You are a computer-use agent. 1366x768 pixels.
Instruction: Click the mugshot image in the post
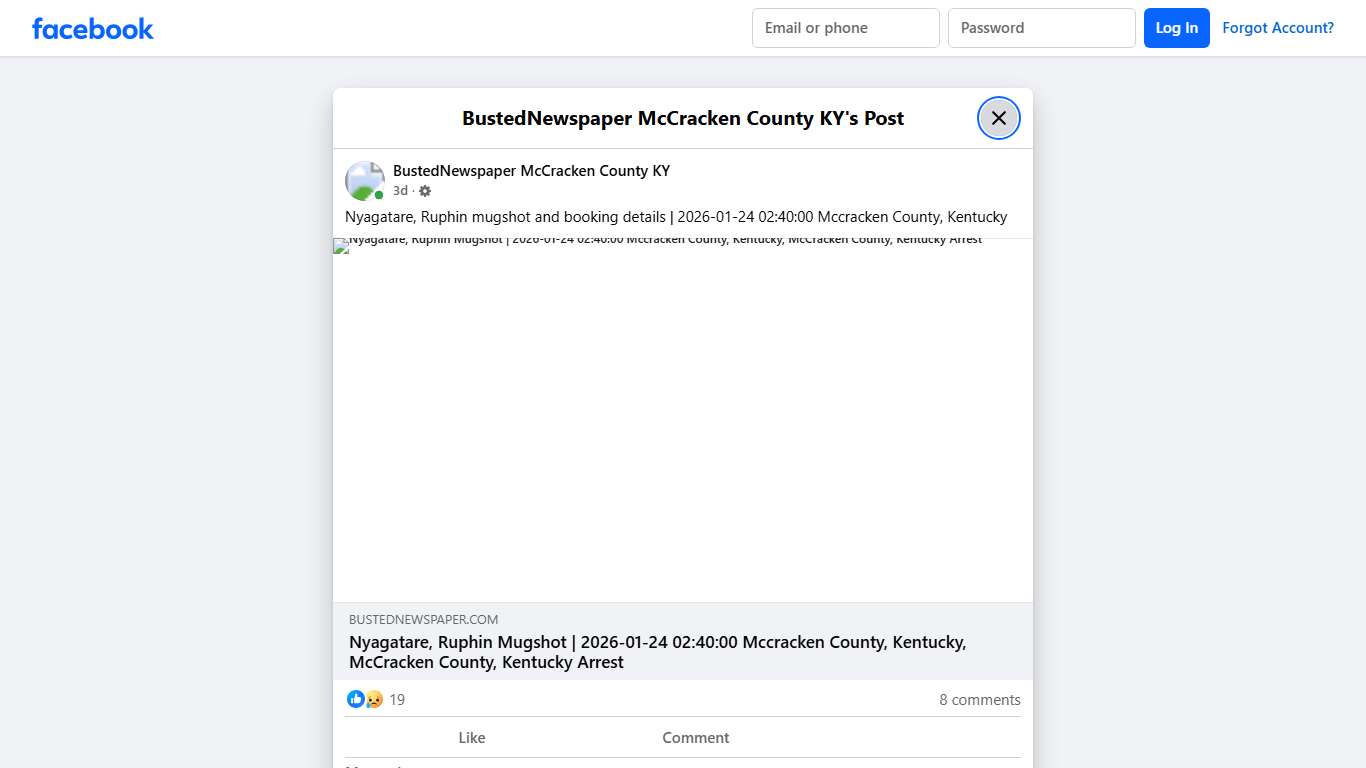[x=683, y=420]
